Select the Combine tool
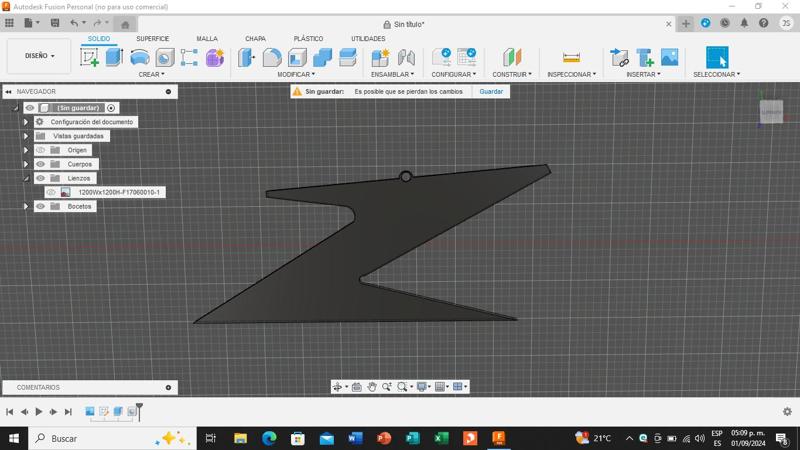This screenshot has width=800, height=450. [322, 58]
